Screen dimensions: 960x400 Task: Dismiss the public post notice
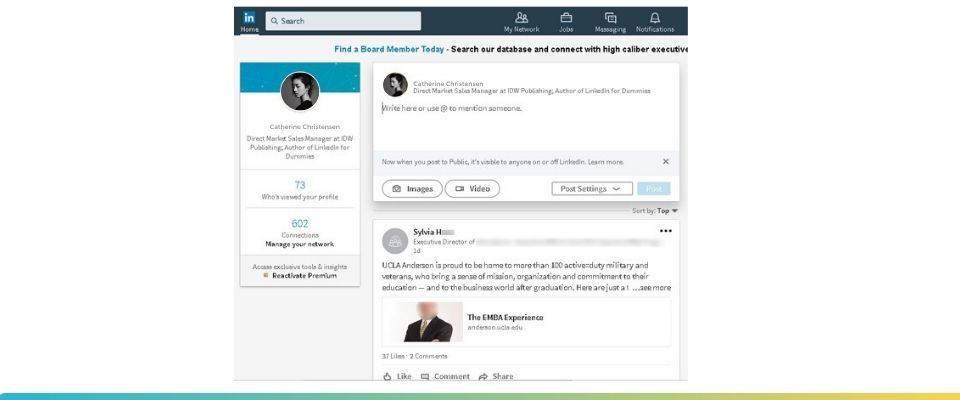coord(666,162)
